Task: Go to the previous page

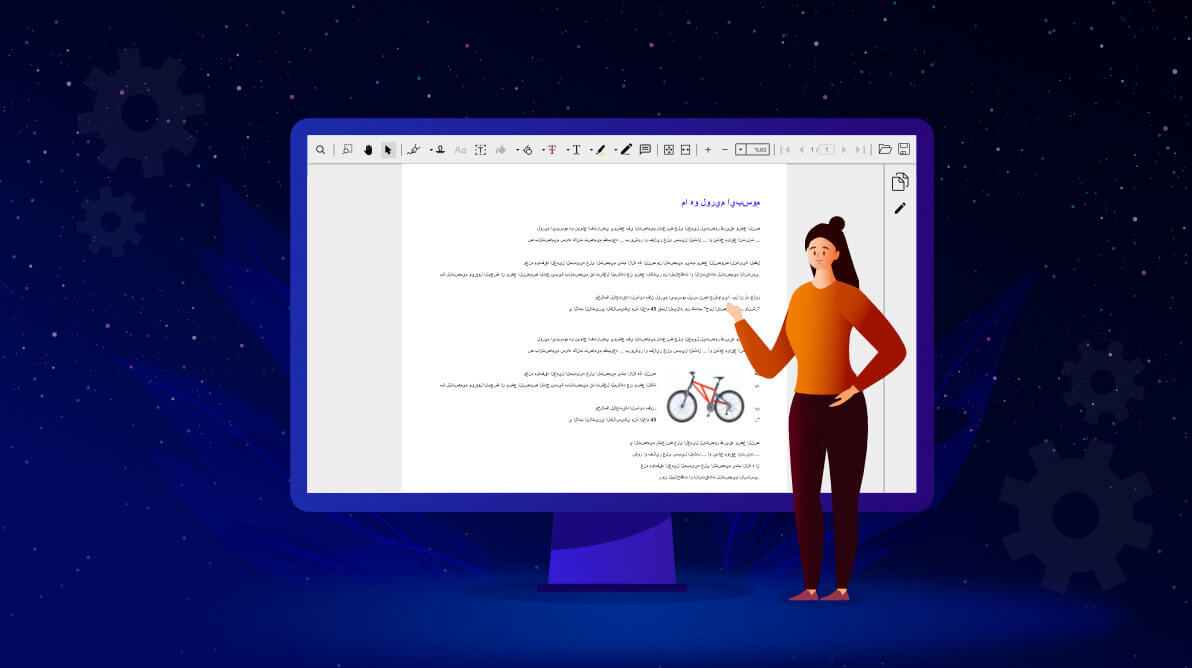Action: tap(802, 150)
